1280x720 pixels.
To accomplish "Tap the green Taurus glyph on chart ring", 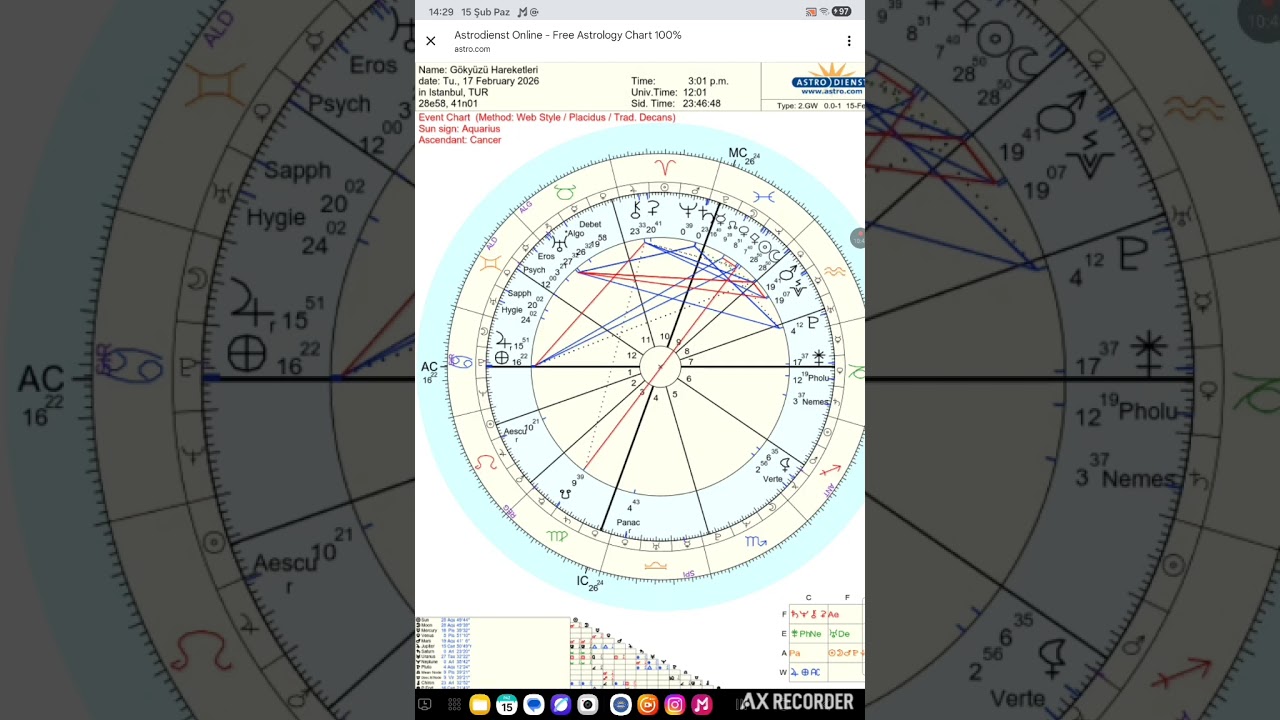I will pyautogui.click(x=565, y=192).
